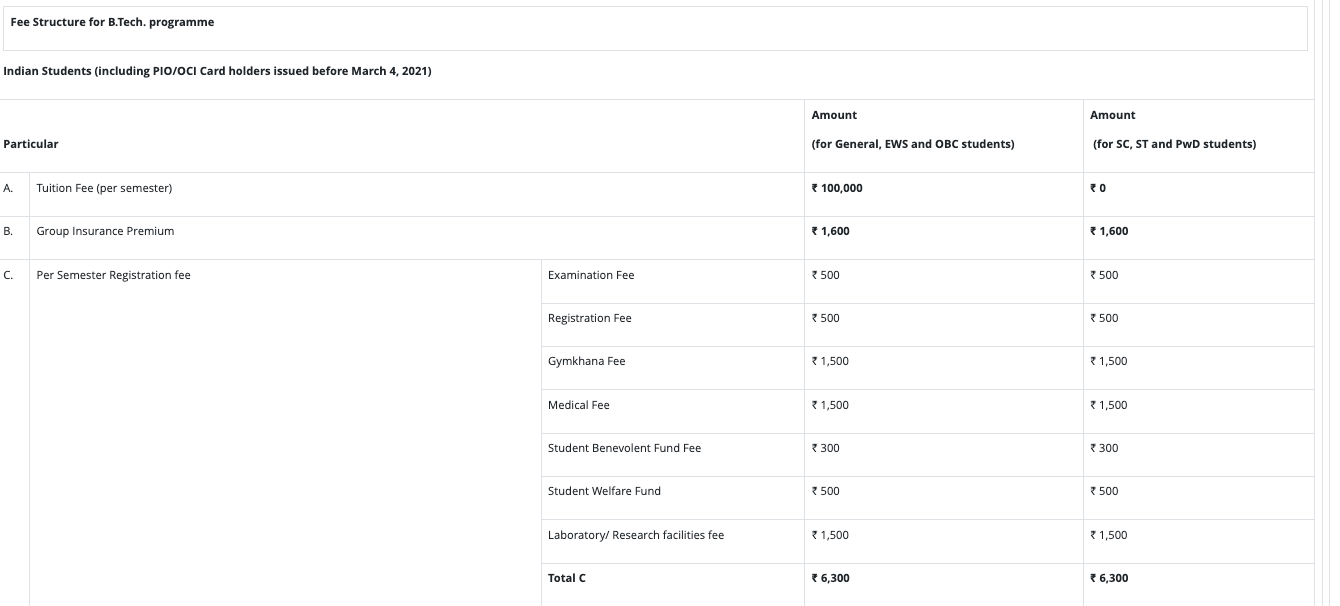The image size is (1340, 606).
Task: Select the 'Group Insurance Premium' cell
Action: pyautogui.click(x=104, y=230)
